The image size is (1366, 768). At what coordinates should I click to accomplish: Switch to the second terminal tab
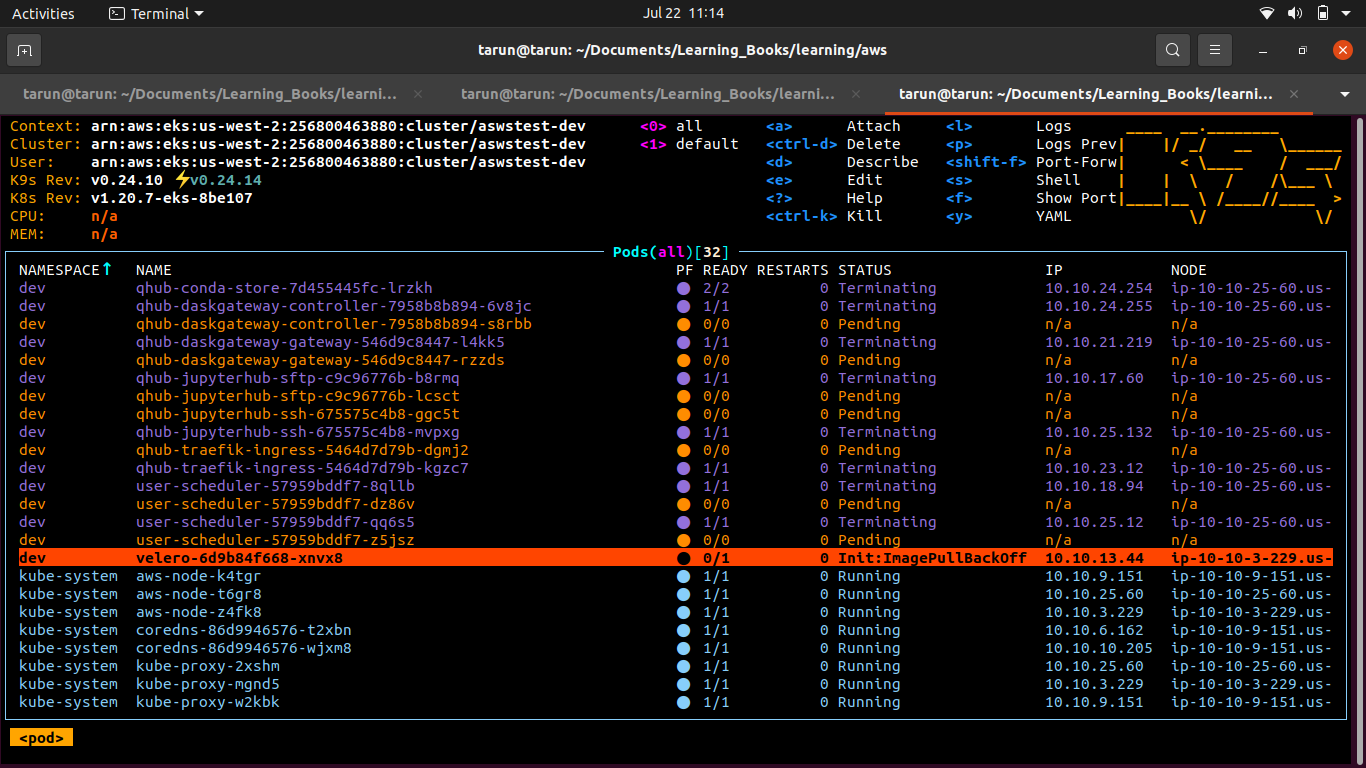pyautogui.click(x=648, y=94)
